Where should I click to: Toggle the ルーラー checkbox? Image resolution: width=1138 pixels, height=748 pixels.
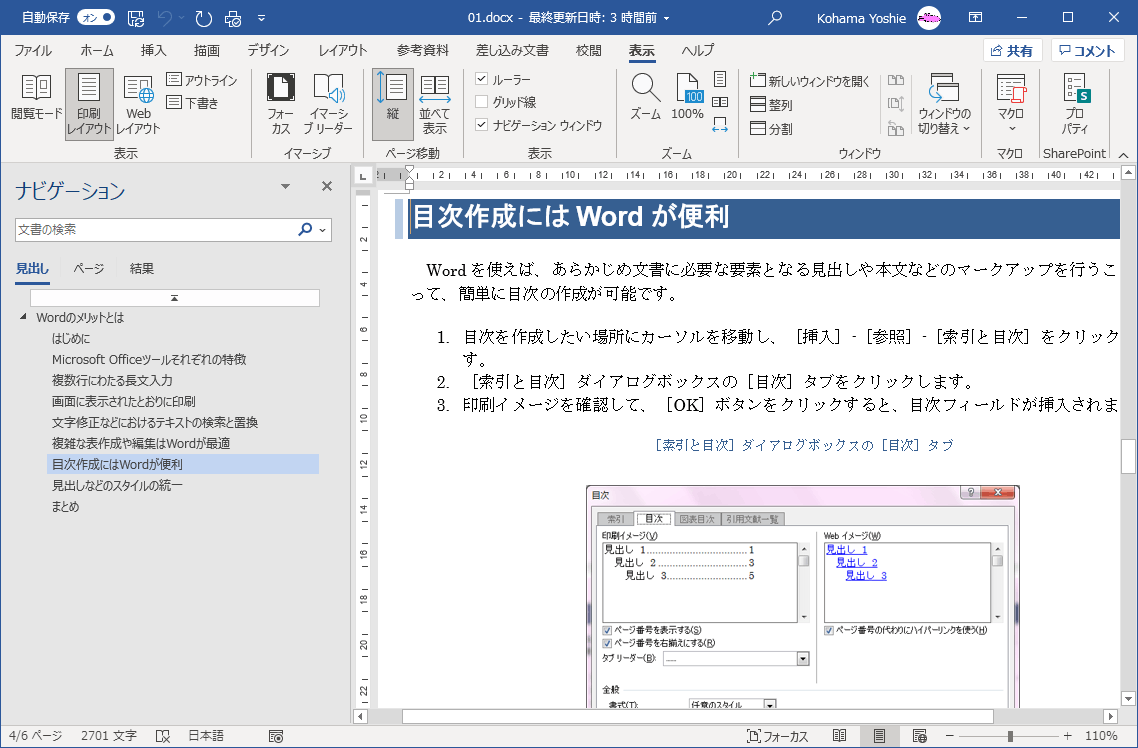pos(482,79)
